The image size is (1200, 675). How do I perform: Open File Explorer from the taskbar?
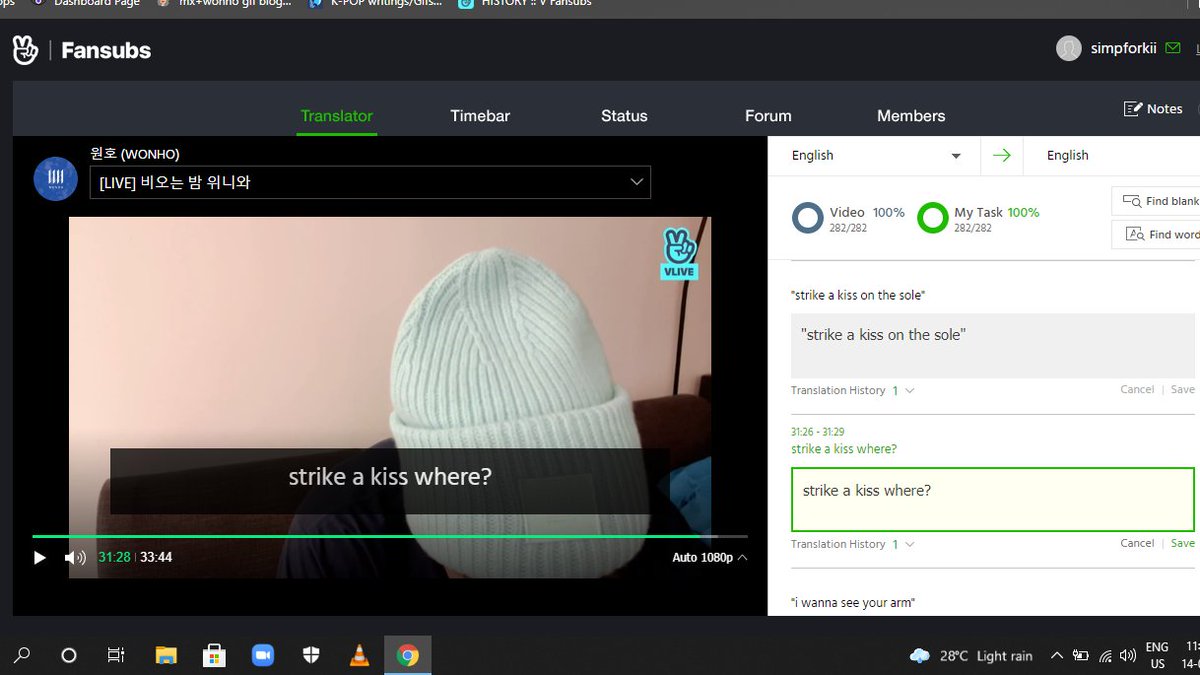[166, 655]
